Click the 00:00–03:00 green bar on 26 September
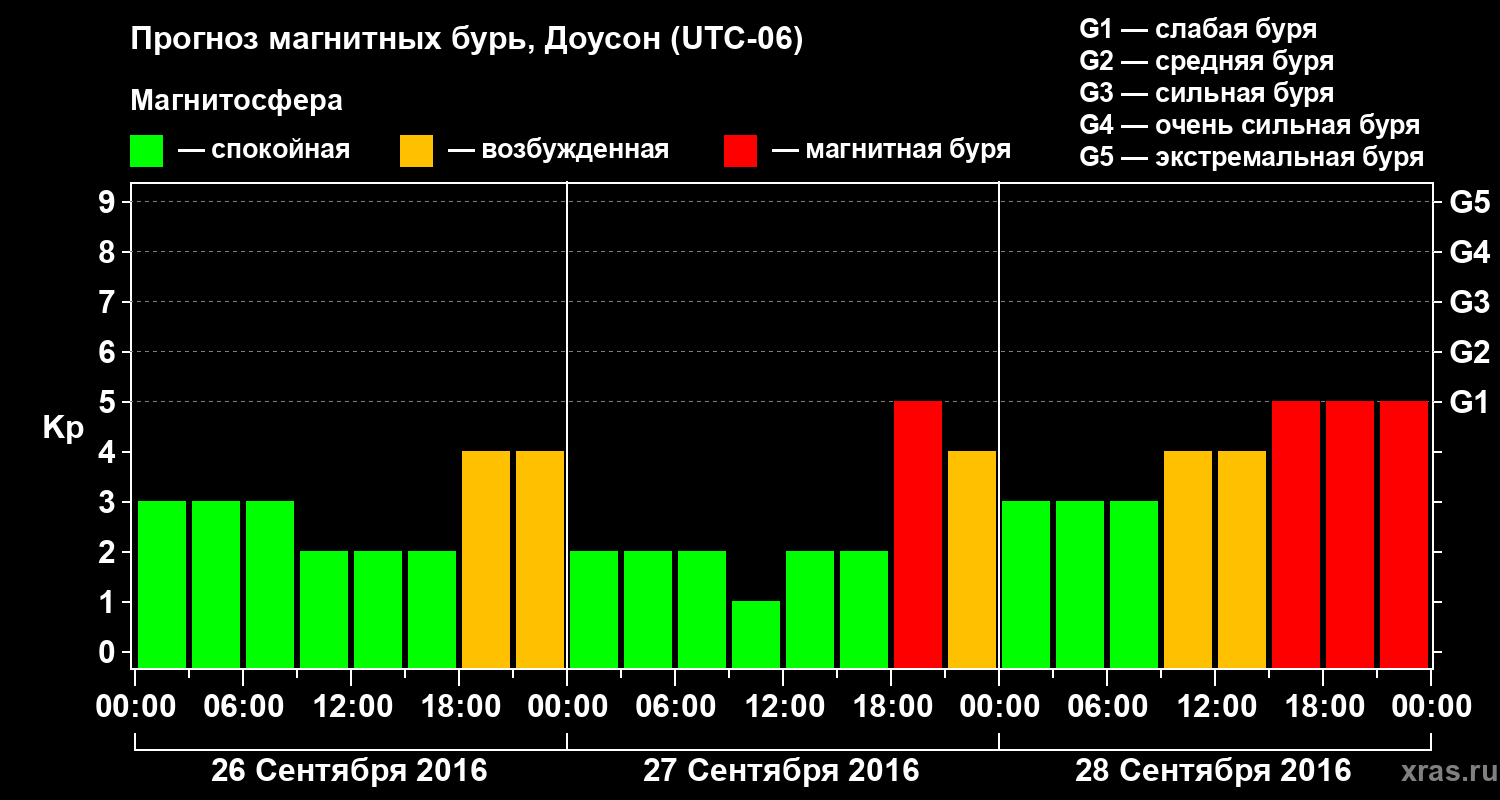 pyautogui.click(x=162, y=584)
